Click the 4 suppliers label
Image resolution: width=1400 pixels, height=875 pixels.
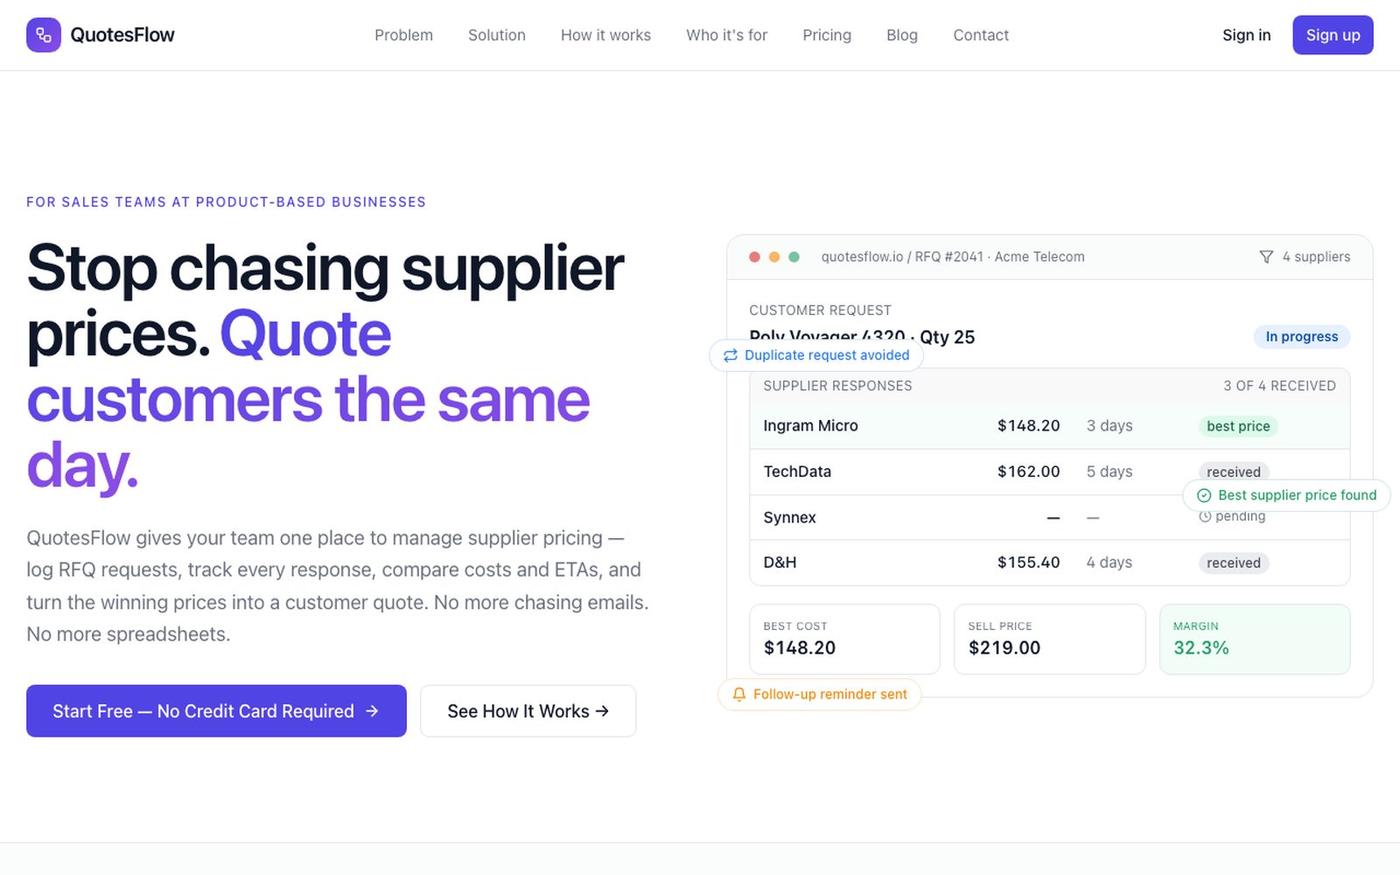(x=1316, y=257)
